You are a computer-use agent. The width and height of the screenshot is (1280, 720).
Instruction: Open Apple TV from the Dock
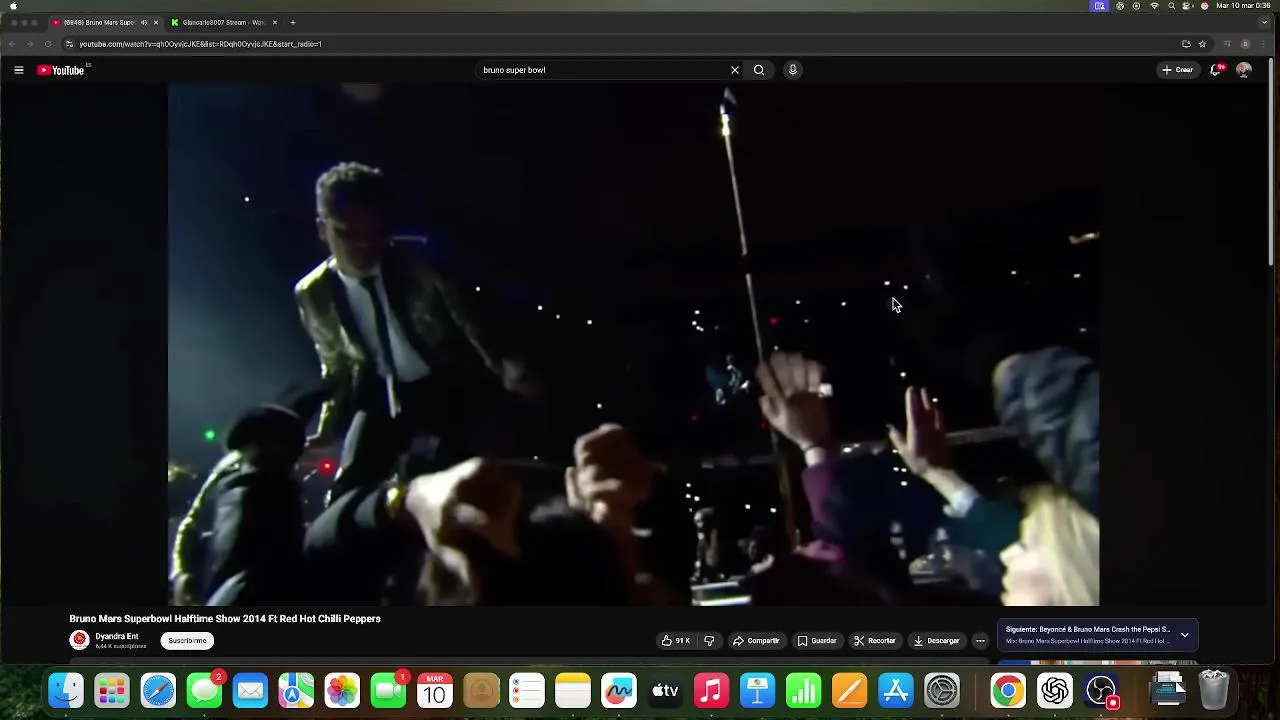[665, 690]
